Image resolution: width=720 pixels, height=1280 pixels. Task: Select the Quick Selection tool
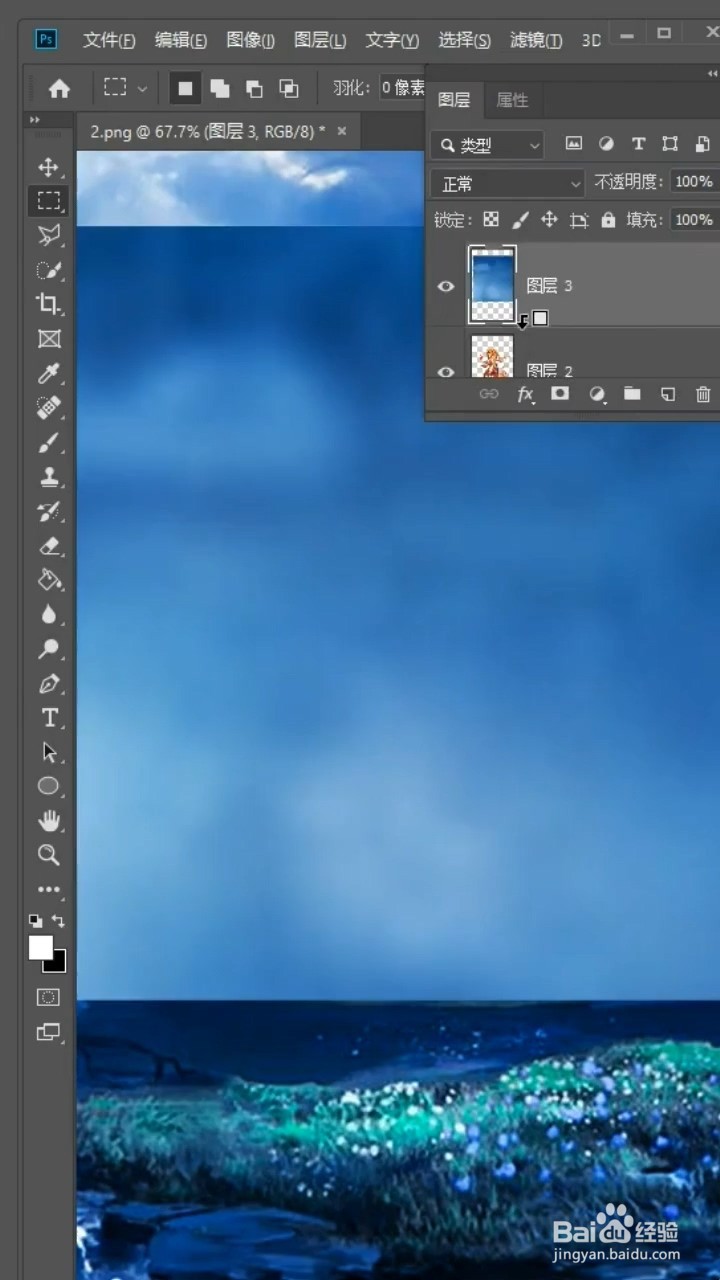[x=48, y=270]
